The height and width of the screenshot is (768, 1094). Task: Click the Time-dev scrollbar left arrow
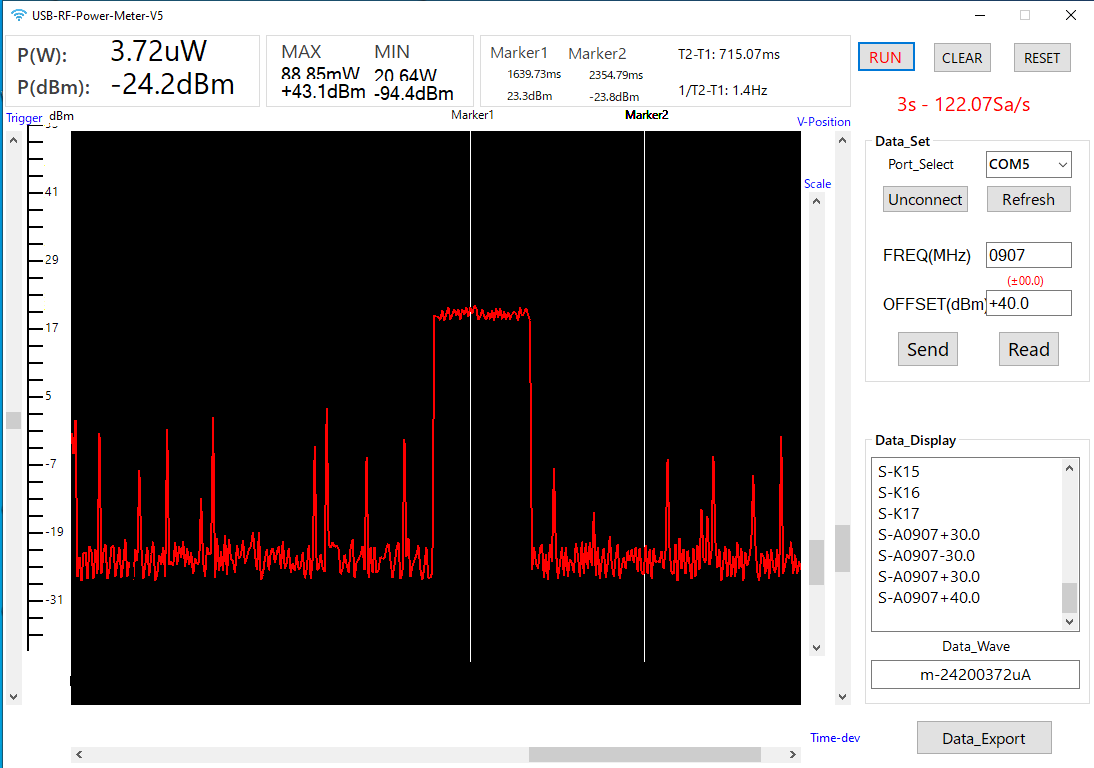coord(79,754)
